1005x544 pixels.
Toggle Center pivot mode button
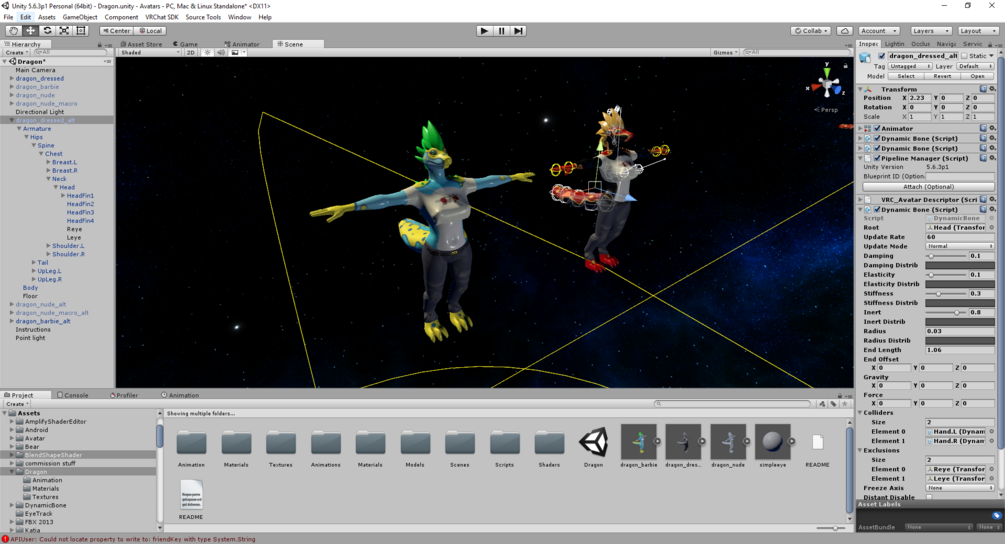pos(116,31)
